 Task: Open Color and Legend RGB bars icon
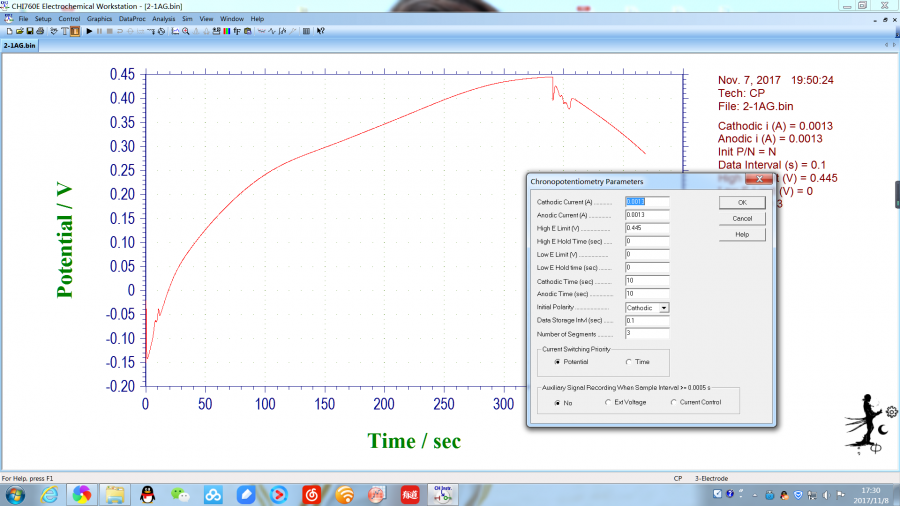pos(227,31)
